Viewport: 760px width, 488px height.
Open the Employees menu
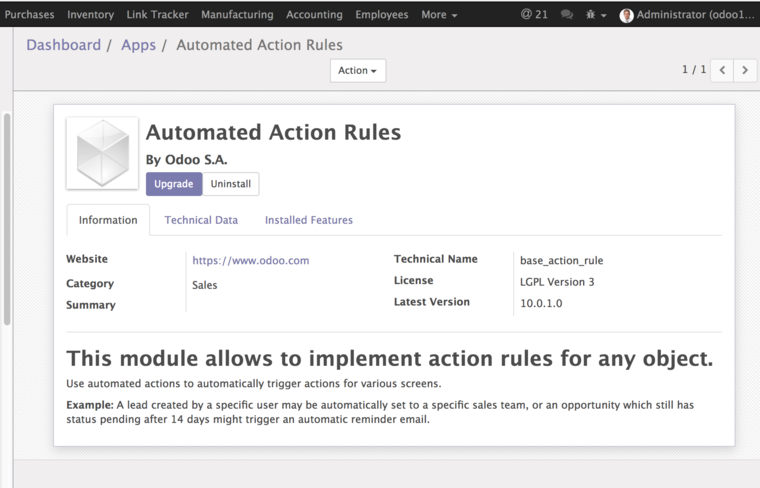[x=382, y=15]
